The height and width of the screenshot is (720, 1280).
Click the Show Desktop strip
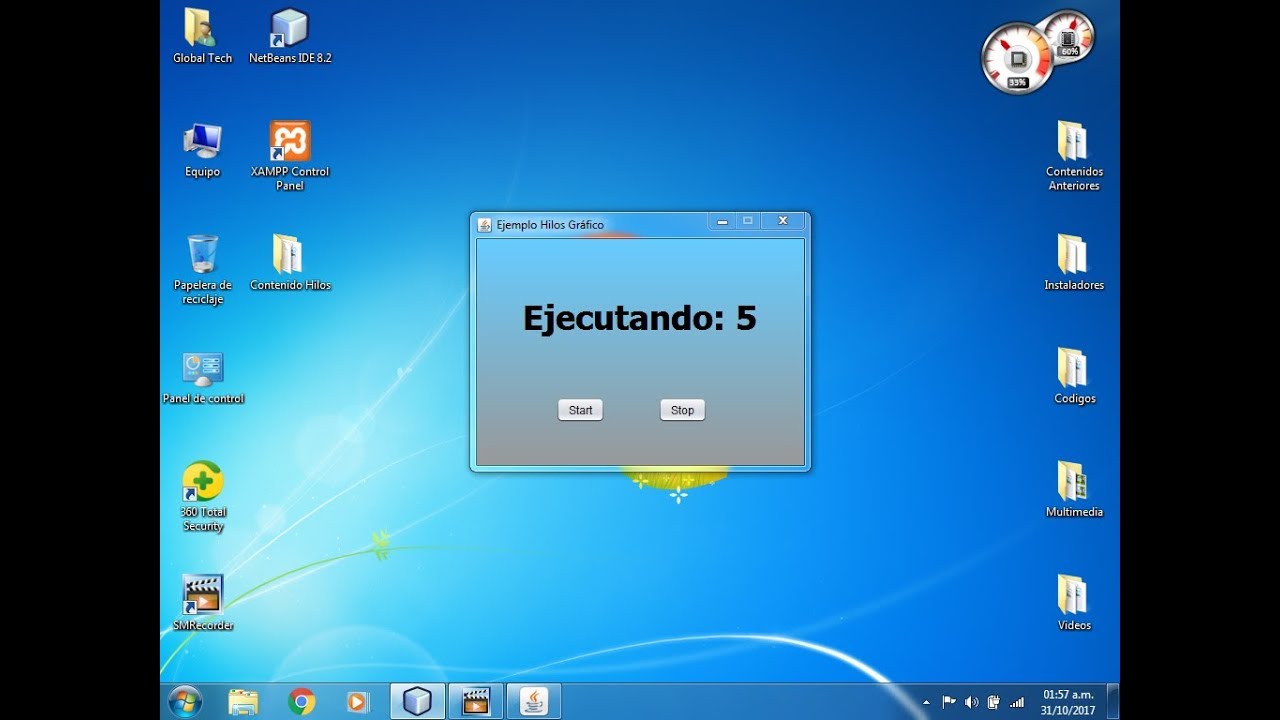pos(1113,702)
